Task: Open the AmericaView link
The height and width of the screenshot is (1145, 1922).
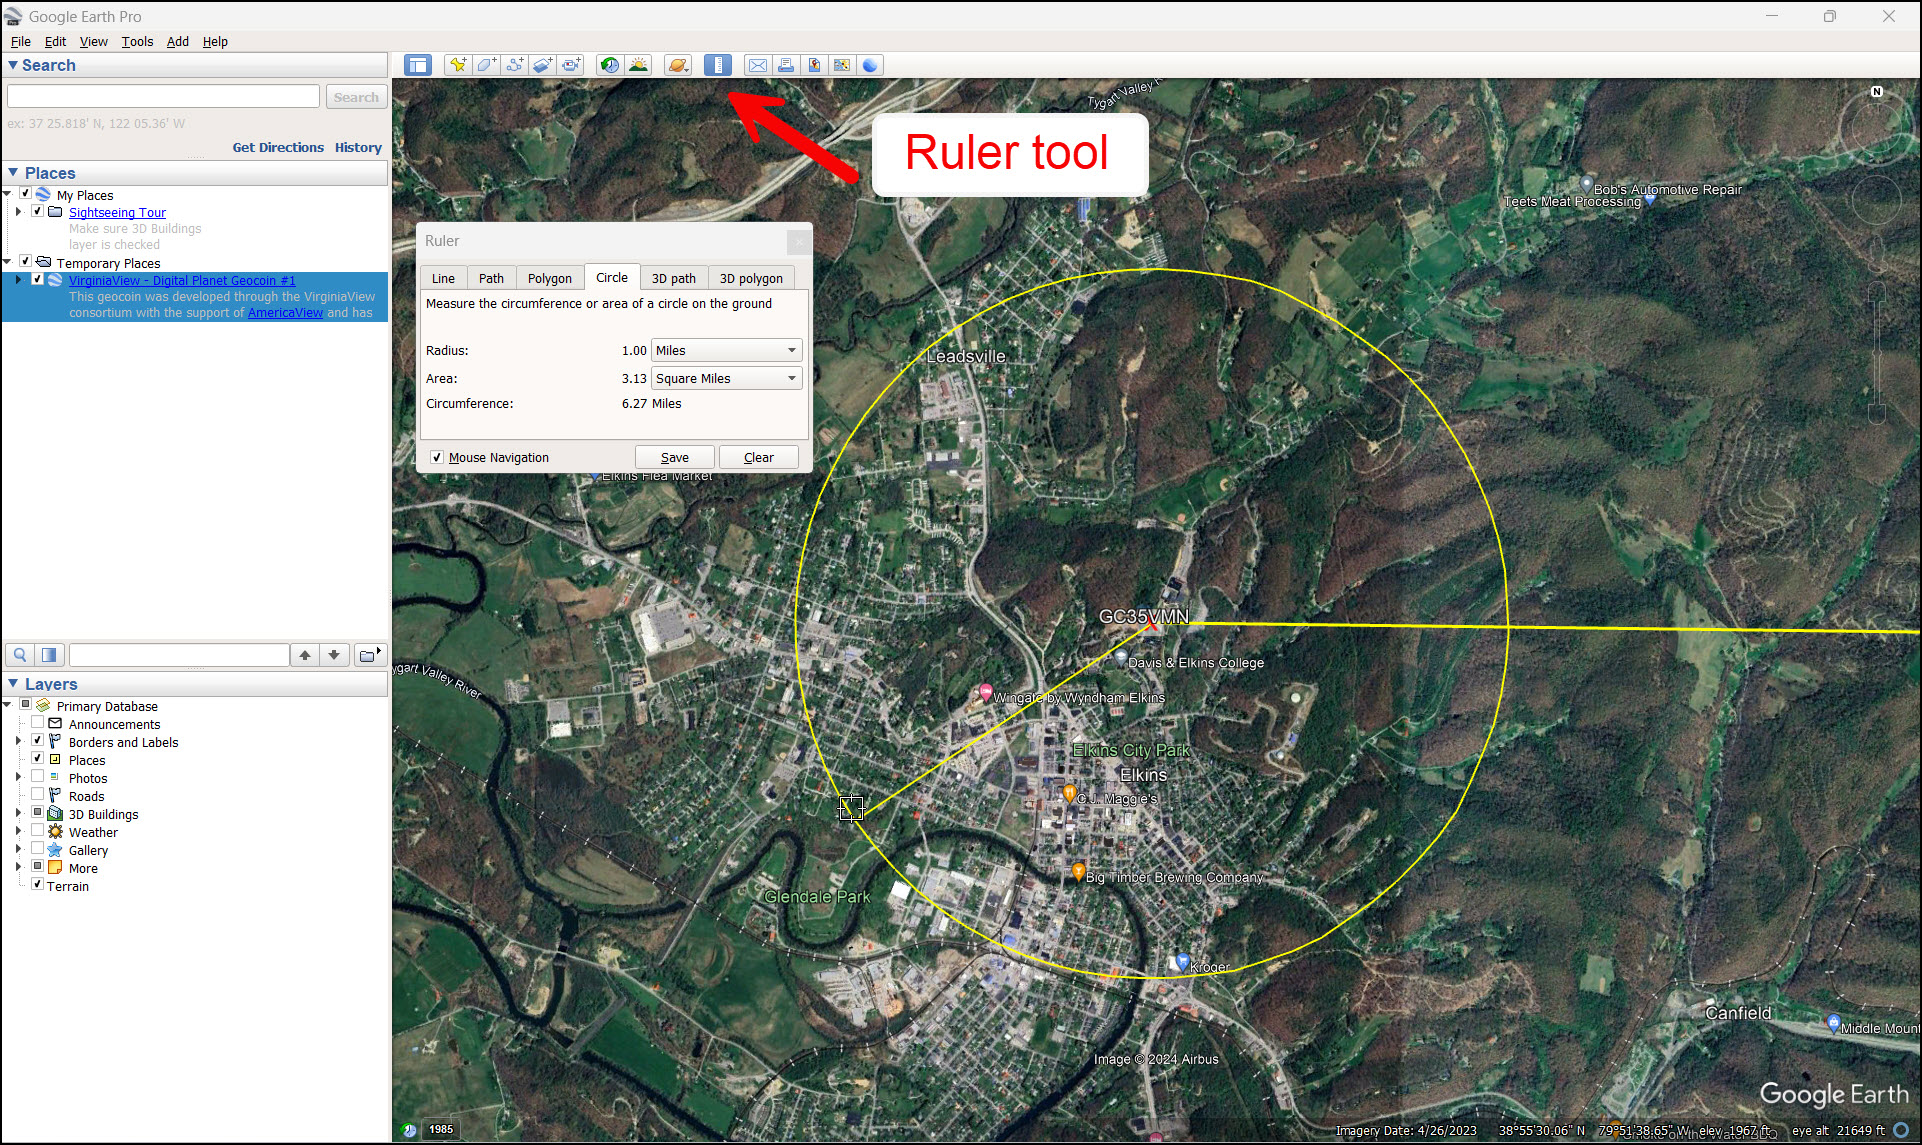Action: pos(285,312)
